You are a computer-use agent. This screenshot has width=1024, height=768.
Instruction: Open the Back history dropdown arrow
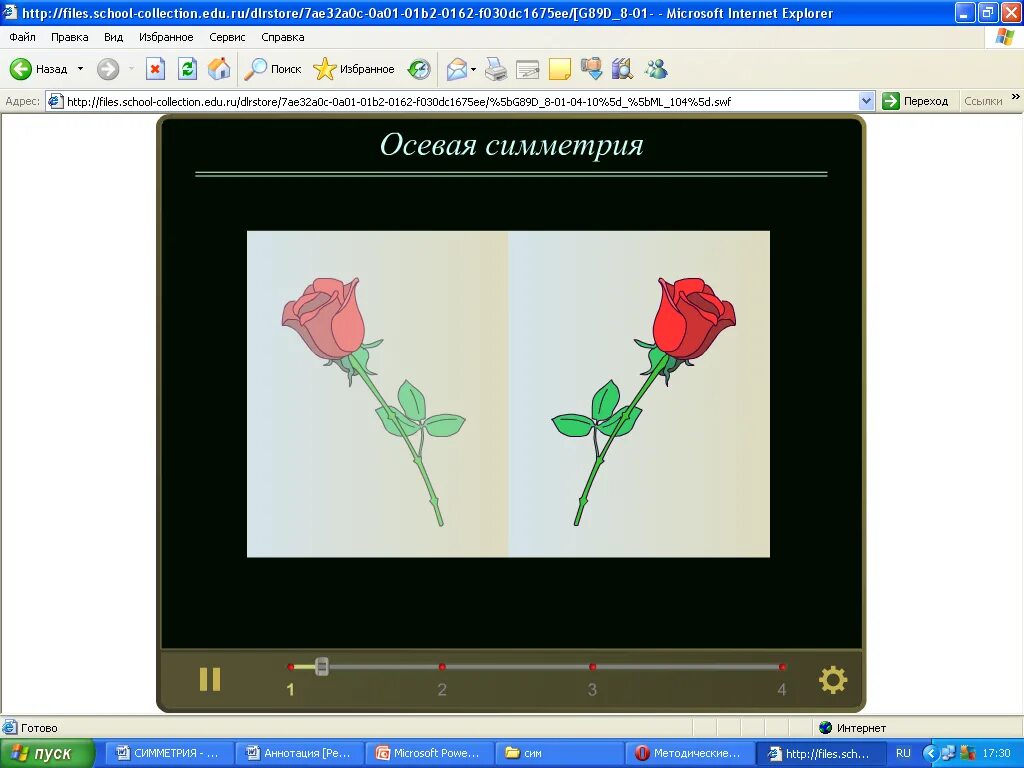click(x=80, y=69)
